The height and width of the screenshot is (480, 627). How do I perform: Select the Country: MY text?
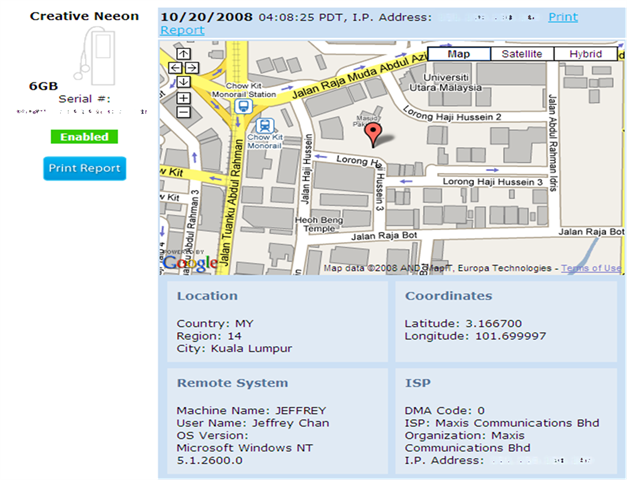(215, 323)
